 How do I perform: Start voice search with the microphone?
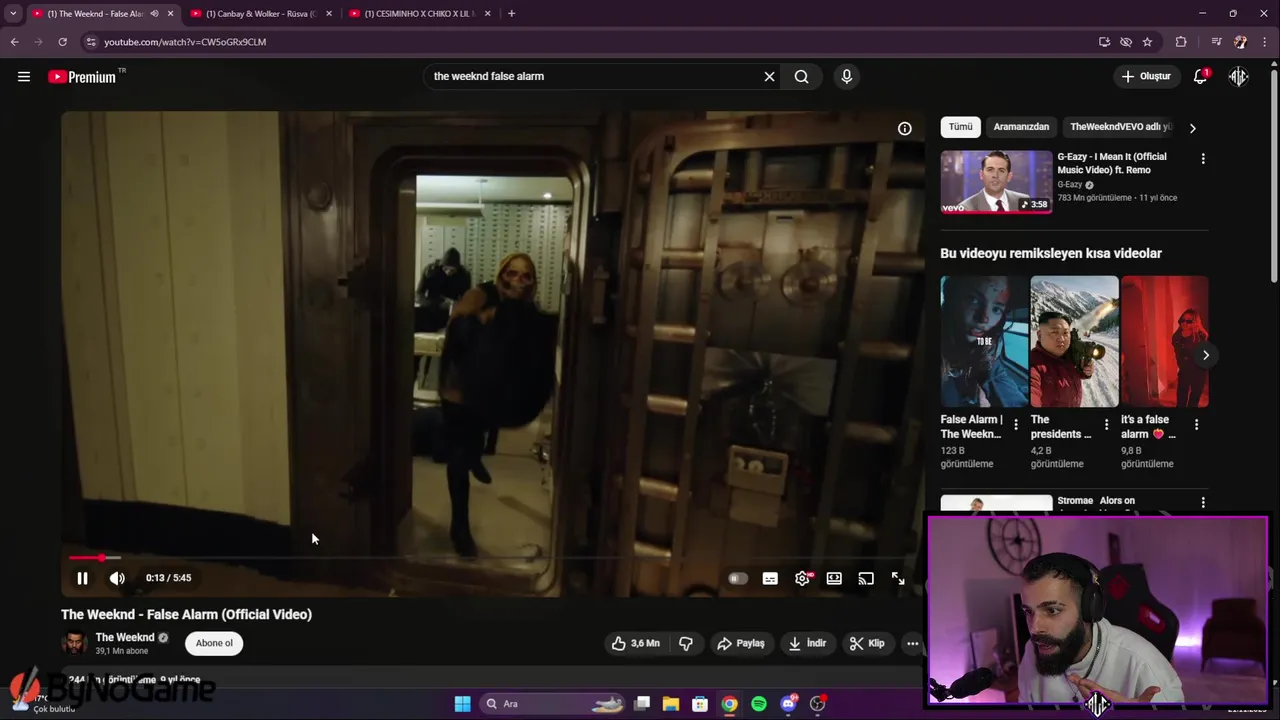click(847, 76)
